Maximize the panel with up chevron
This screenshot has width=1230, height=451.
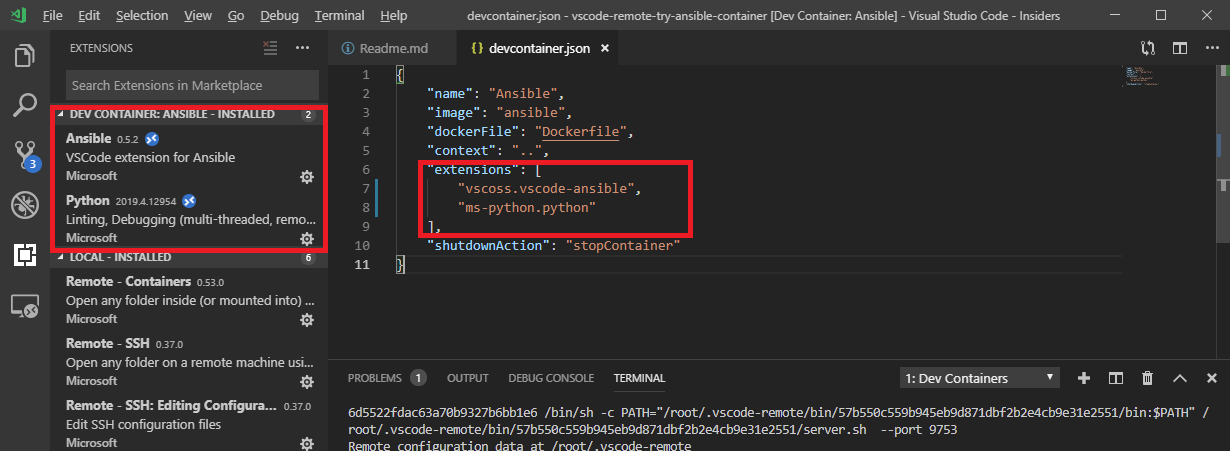coord(1180,378)
